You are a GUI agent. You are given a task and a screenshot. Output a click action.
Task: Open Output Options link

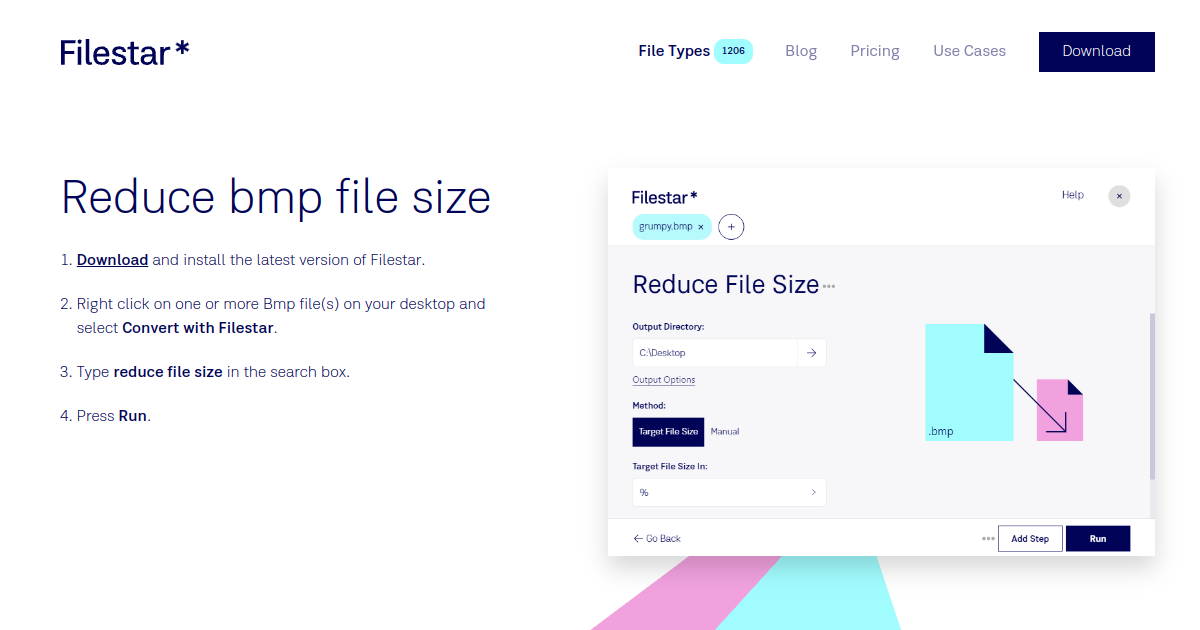click(663, 380)
